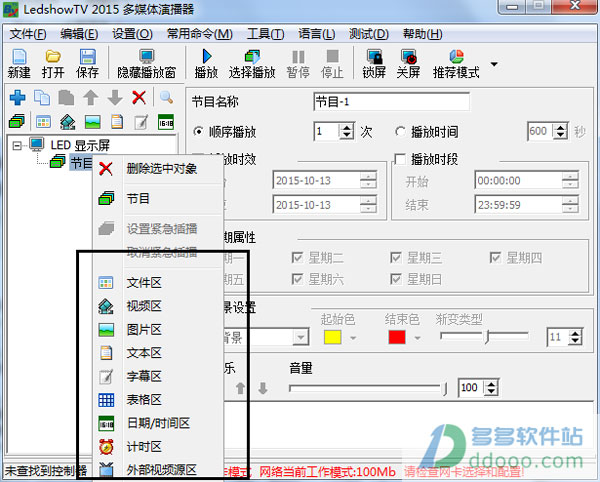The image size is (600, 482).
Task: Click the 渐变类型 slider
Action: 484,337
